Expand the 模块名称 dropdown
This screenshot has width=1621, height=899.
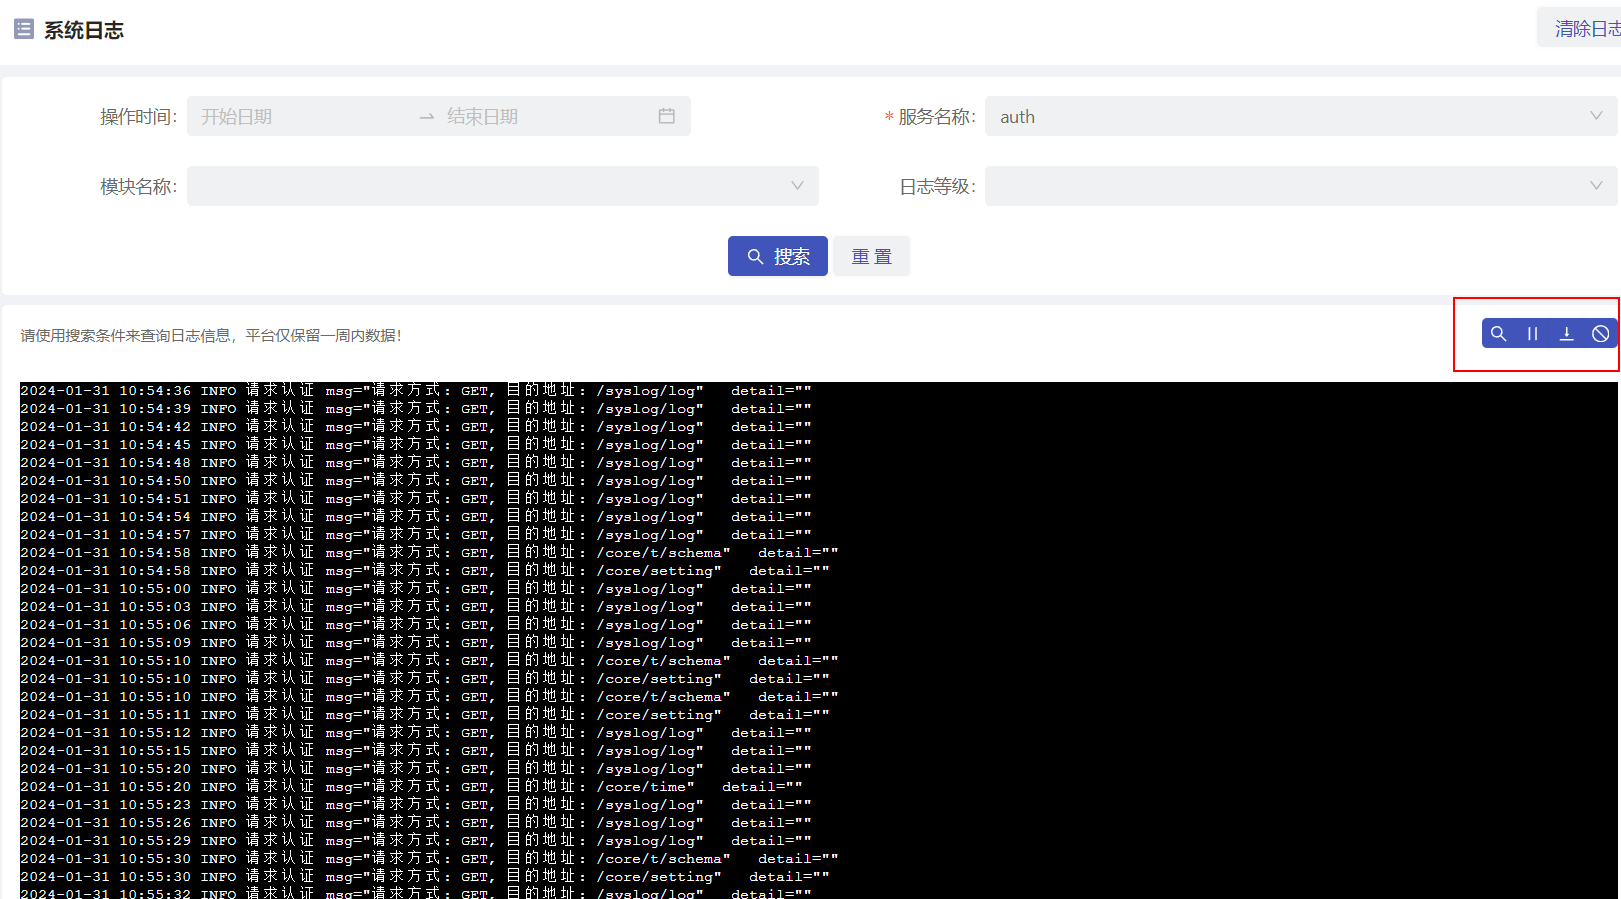click(503, 186)
